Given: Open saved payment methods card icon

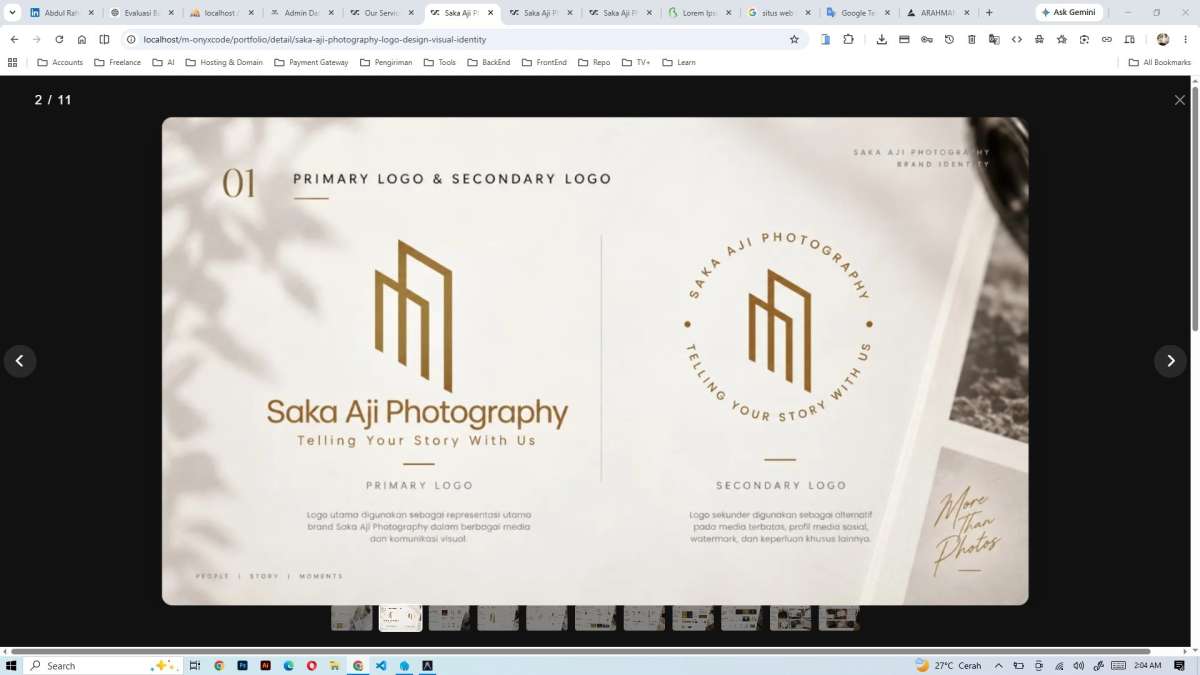Looking at the screenshot, I should click(904, 39).
